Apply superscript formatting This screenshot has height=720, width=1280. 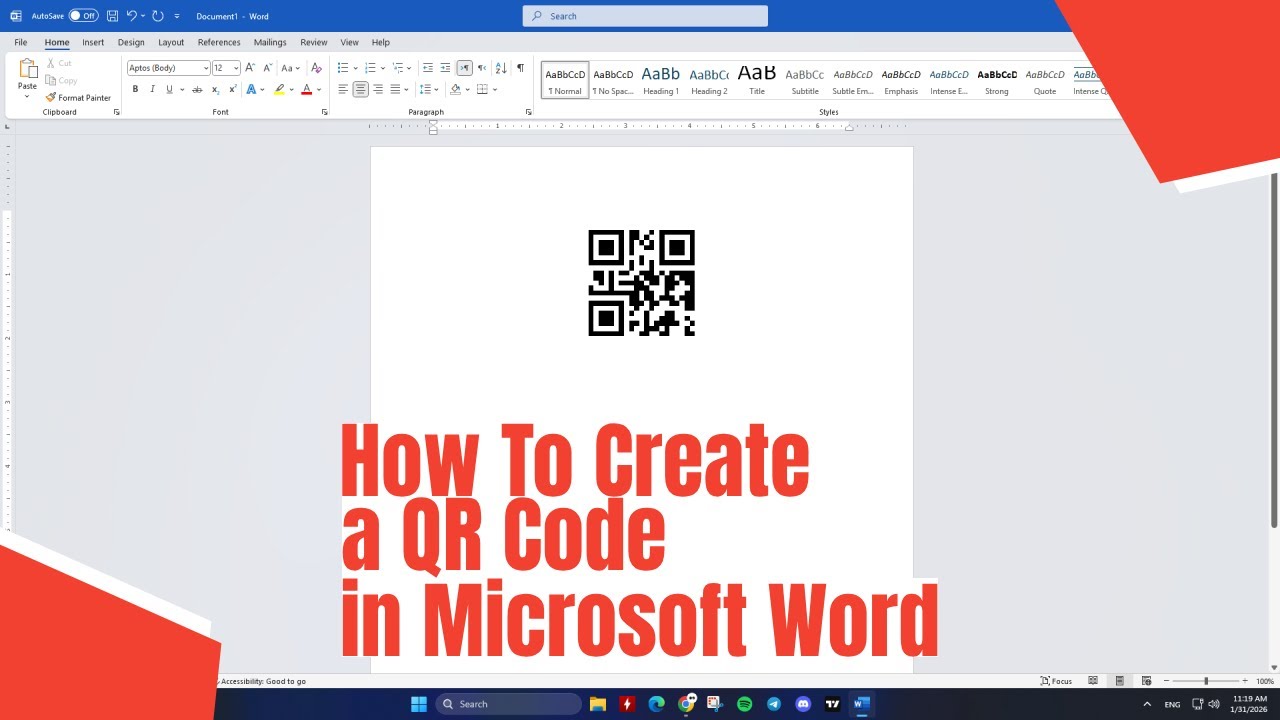(232, 89)
